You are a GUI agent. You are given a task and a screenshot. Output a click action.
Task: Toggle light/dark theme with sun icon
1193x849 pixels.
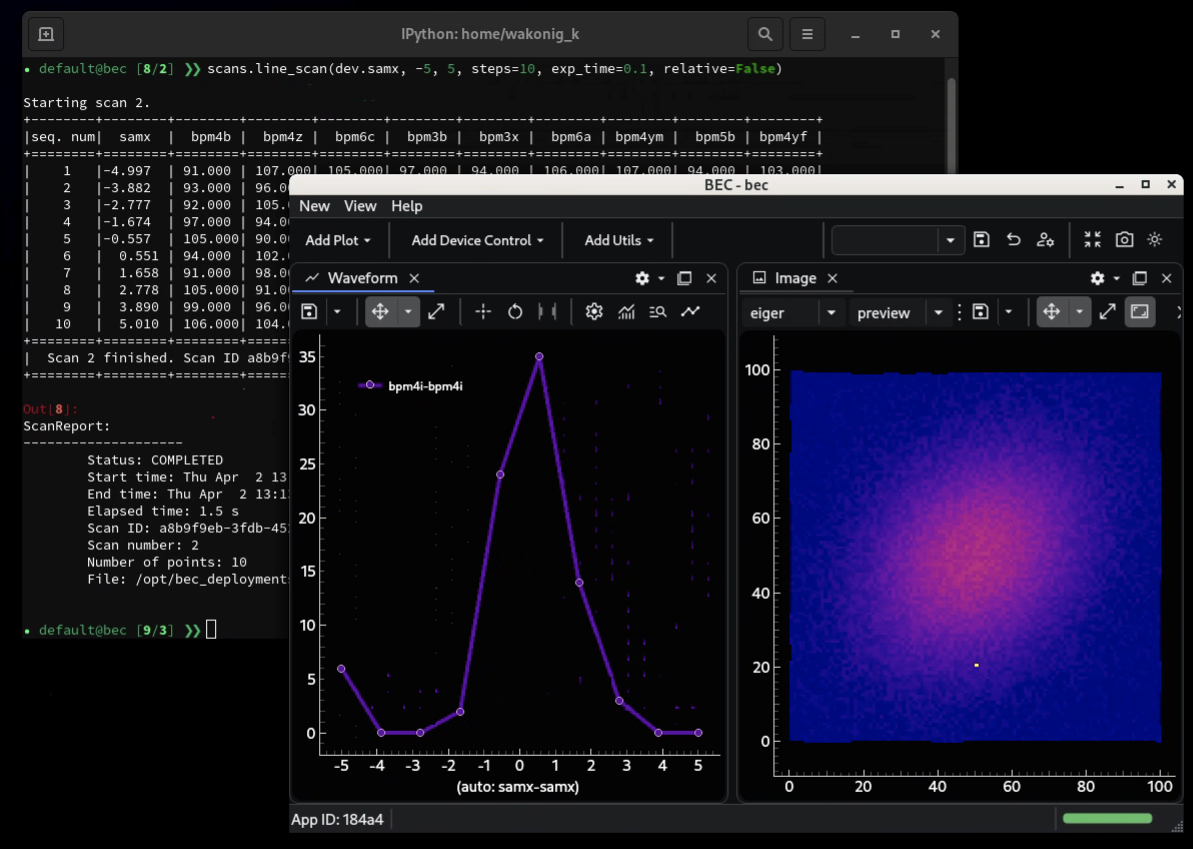pos(1155,240)
